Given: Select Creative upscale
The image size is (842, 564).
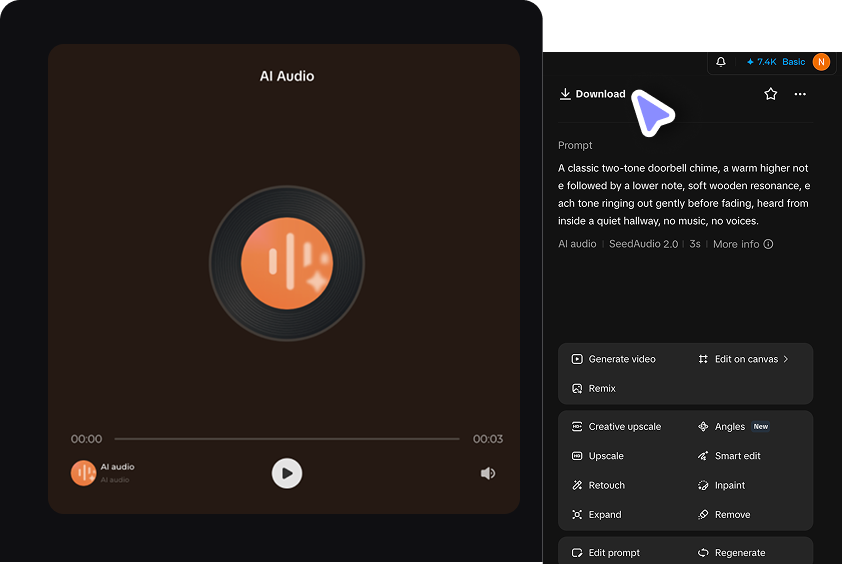Looking at the screenshot, I should point(616,426).
